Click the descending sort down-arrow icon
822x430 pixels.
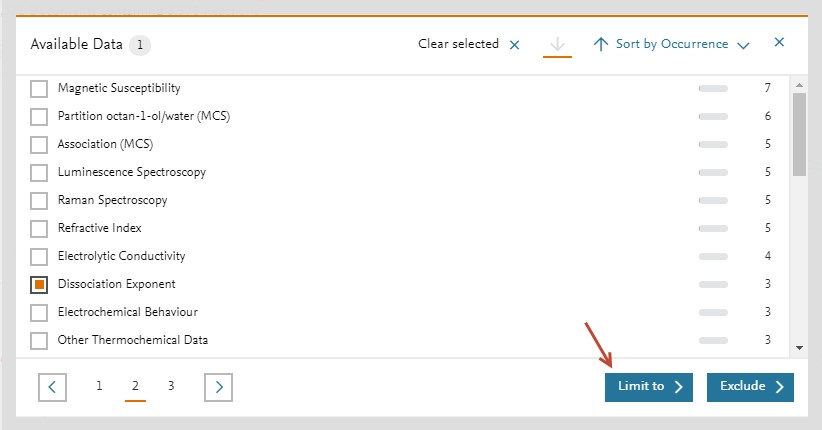[557, 45]
